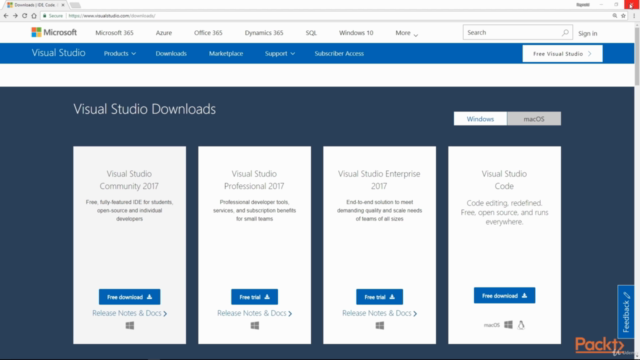The image size is (640, 360).
Task: Open Dynamics 365 menu item
Action: [264, 33]
